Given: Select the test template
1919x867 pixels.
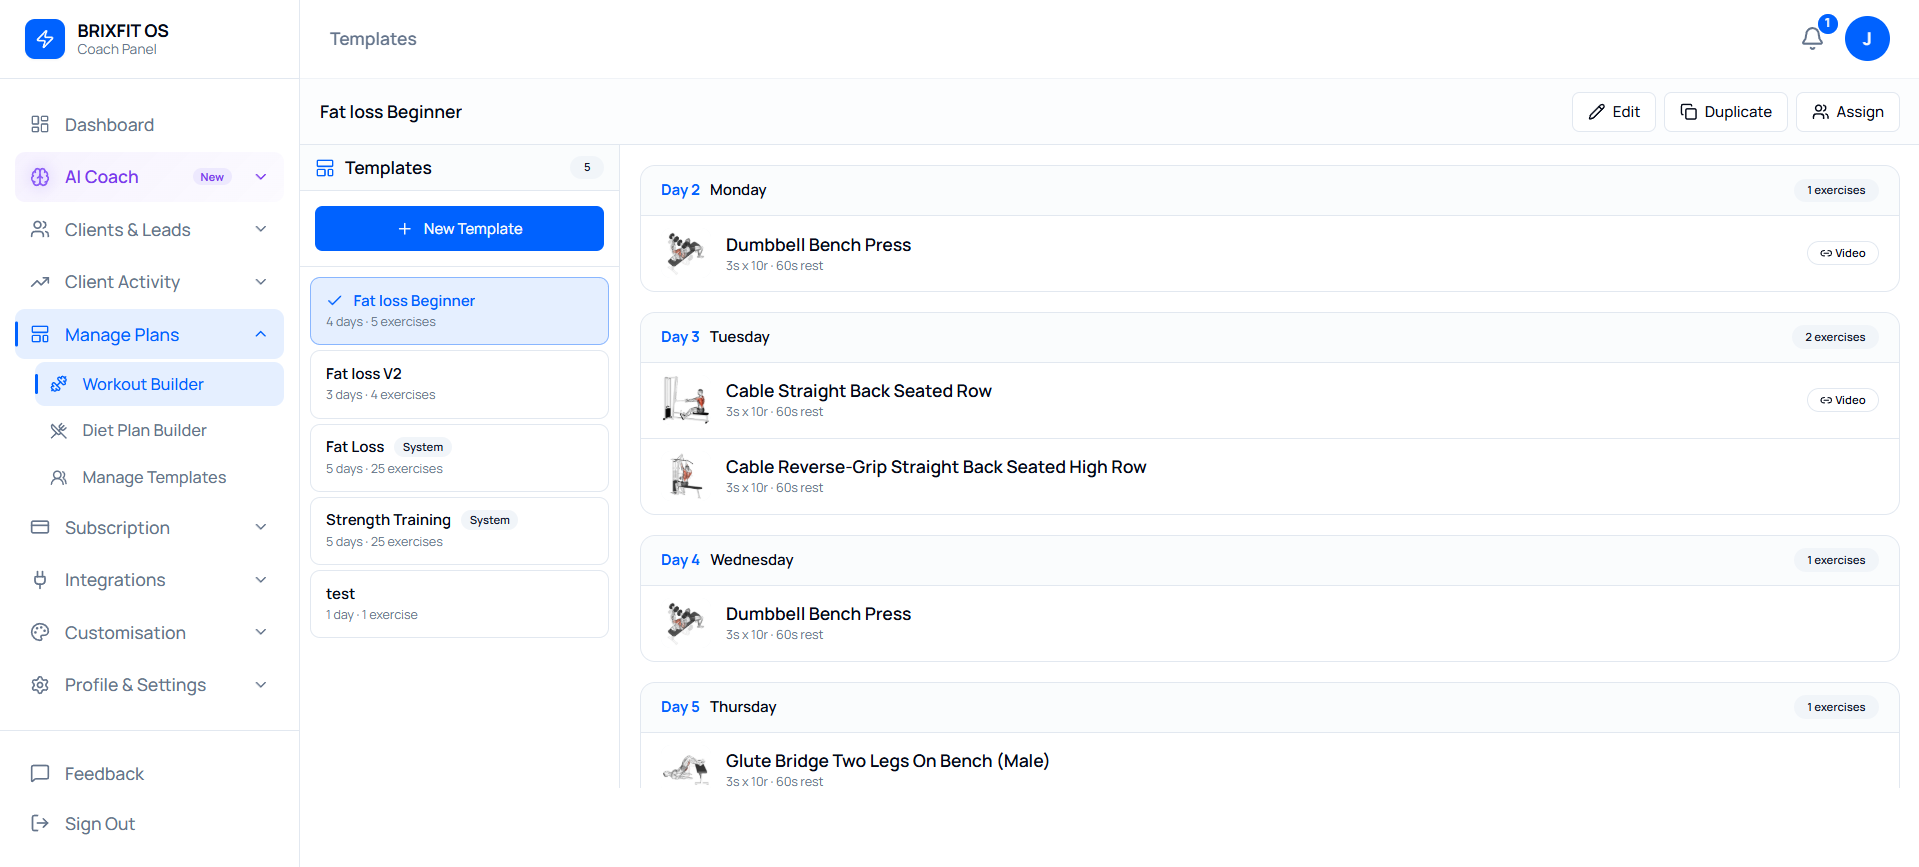Looking at the screenshot, I should [x=459, y=604].
